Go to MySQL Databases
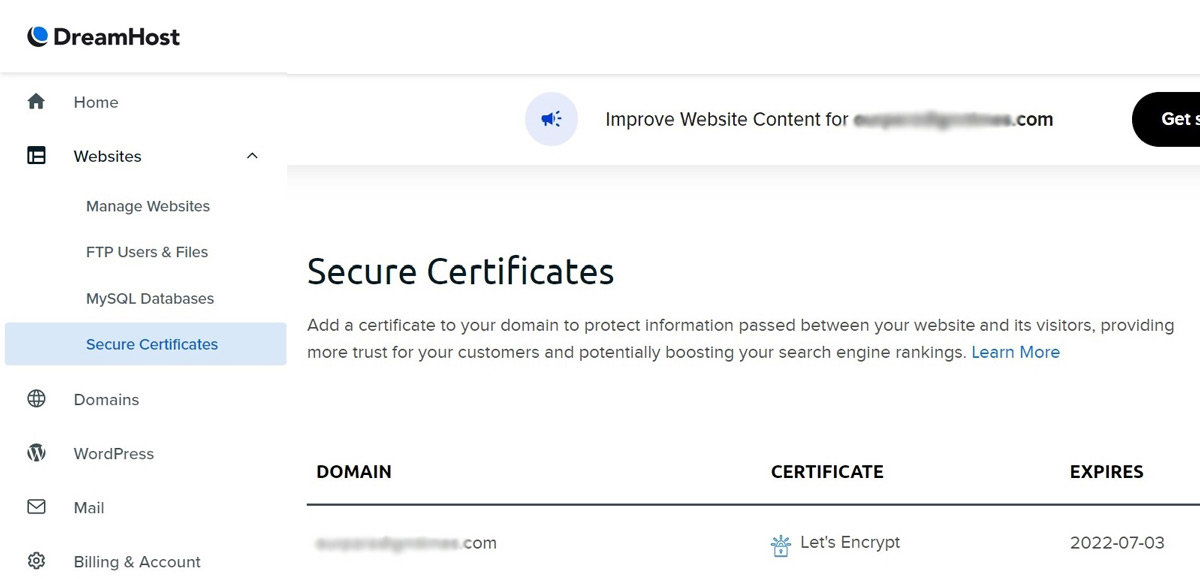 (150, 298)
